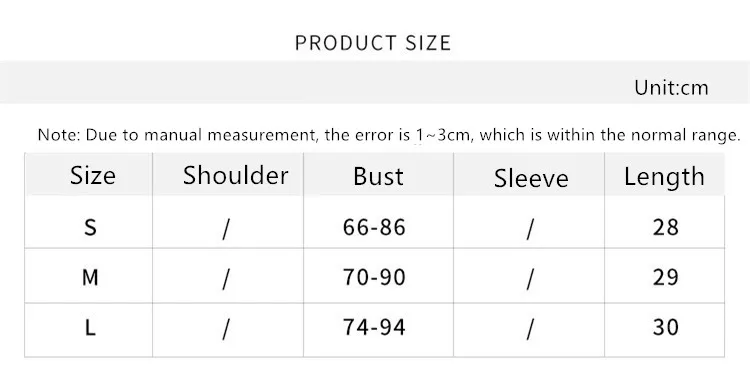
Task: Click the Bust column header
Action: 378,176
